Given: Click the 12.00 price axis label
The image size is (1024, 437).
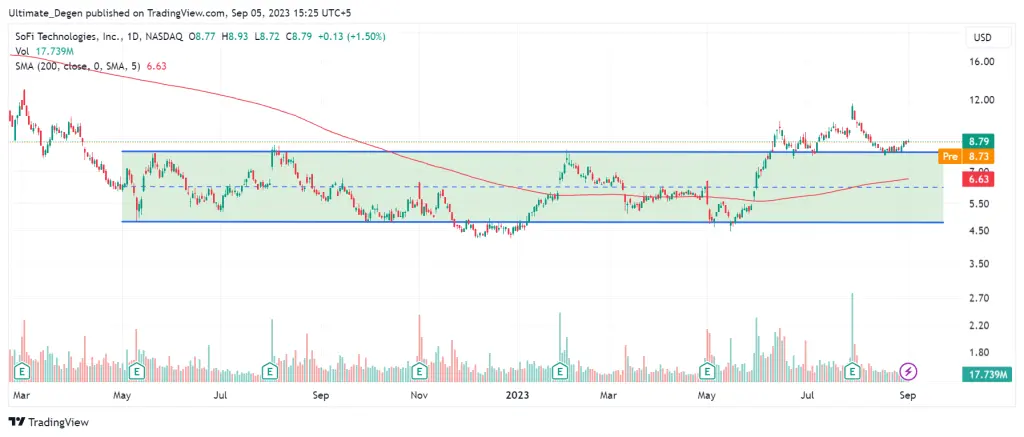Looking at the screenshot, I should [983, 99].
